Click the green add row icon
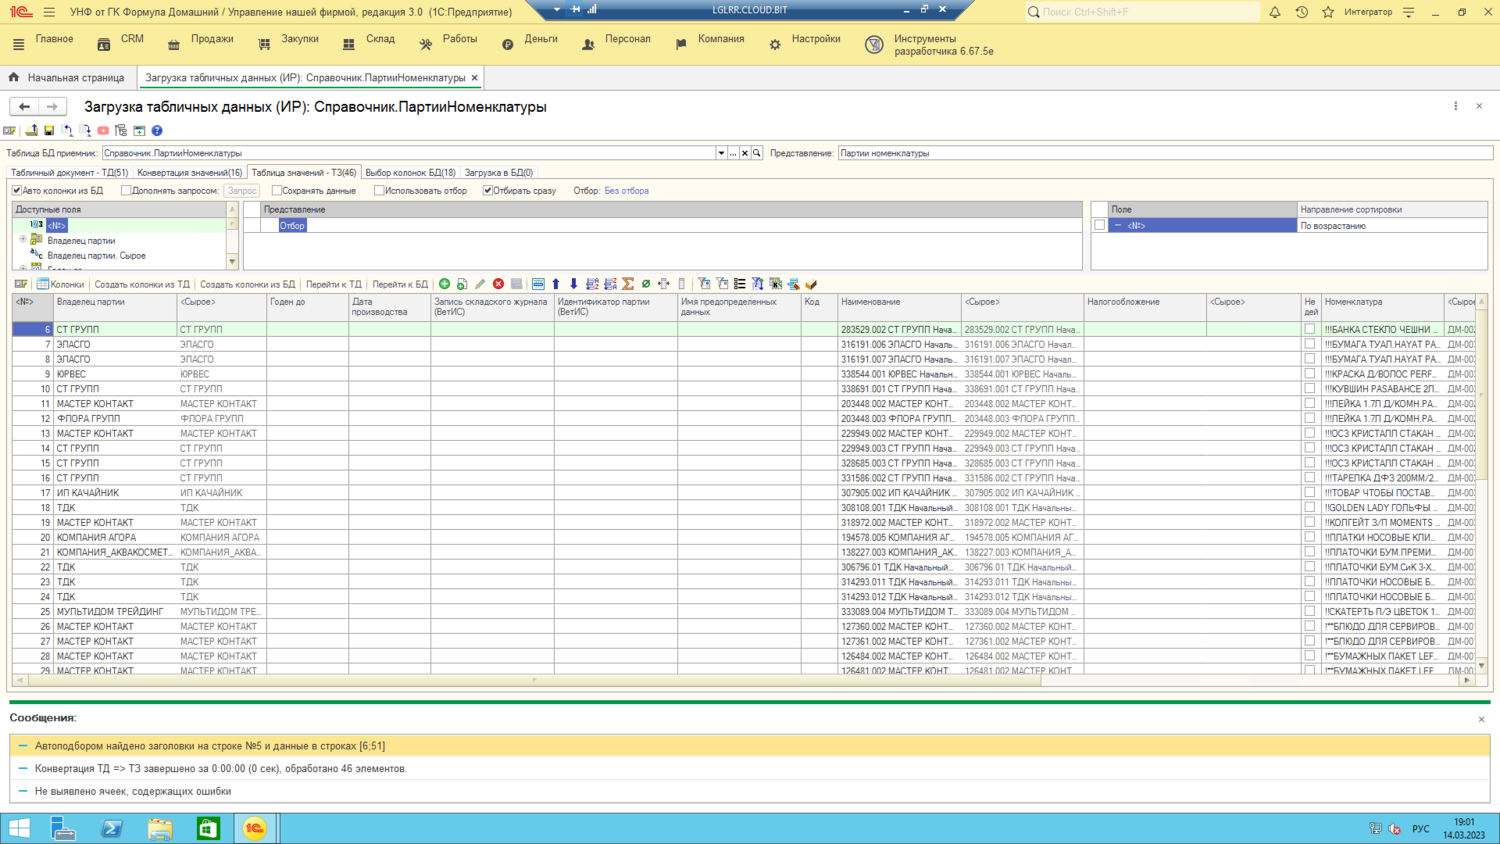The height and width of the screenshot is (844, 1500). tap(445, 284)
